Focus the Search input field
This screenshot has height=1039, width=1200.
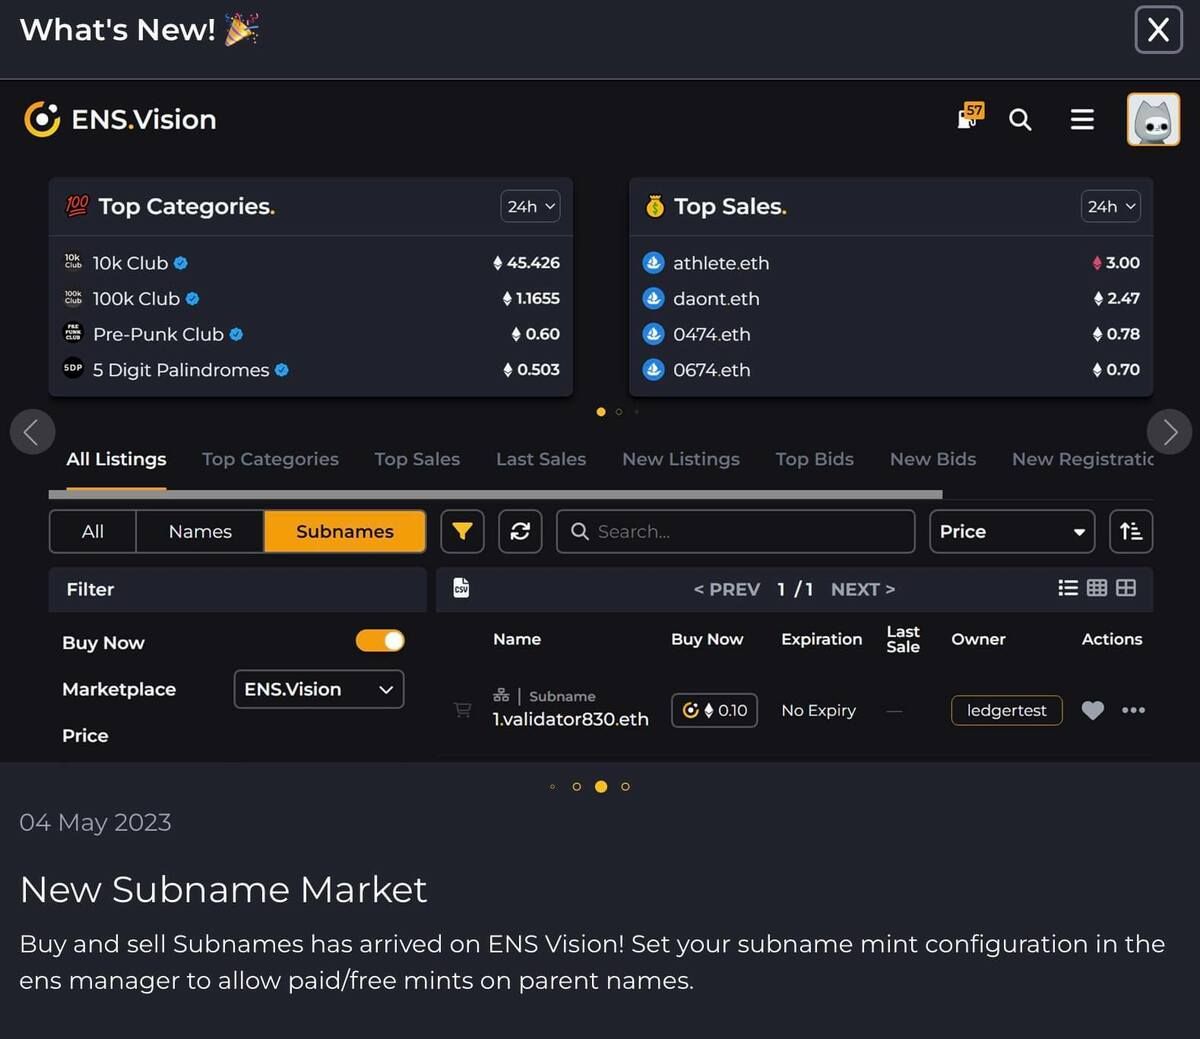point(735,531)
